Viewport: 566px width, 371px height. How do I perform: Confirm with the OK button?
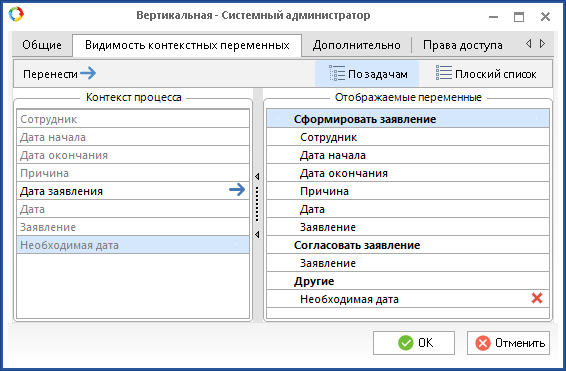pyautogui.click(x=414, y=342)
